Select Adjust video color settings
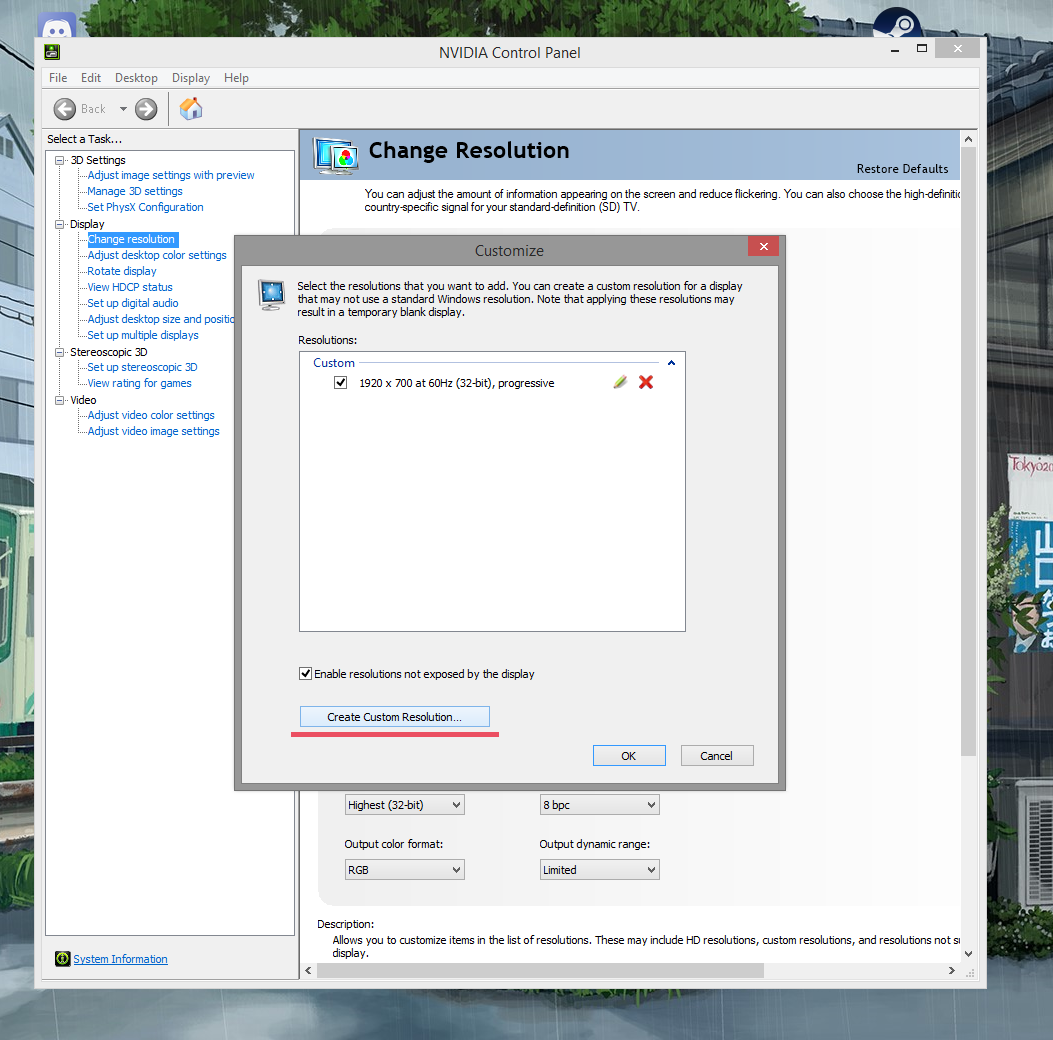The height and width of the screenshot is (1040, 1053). (150, 416)
